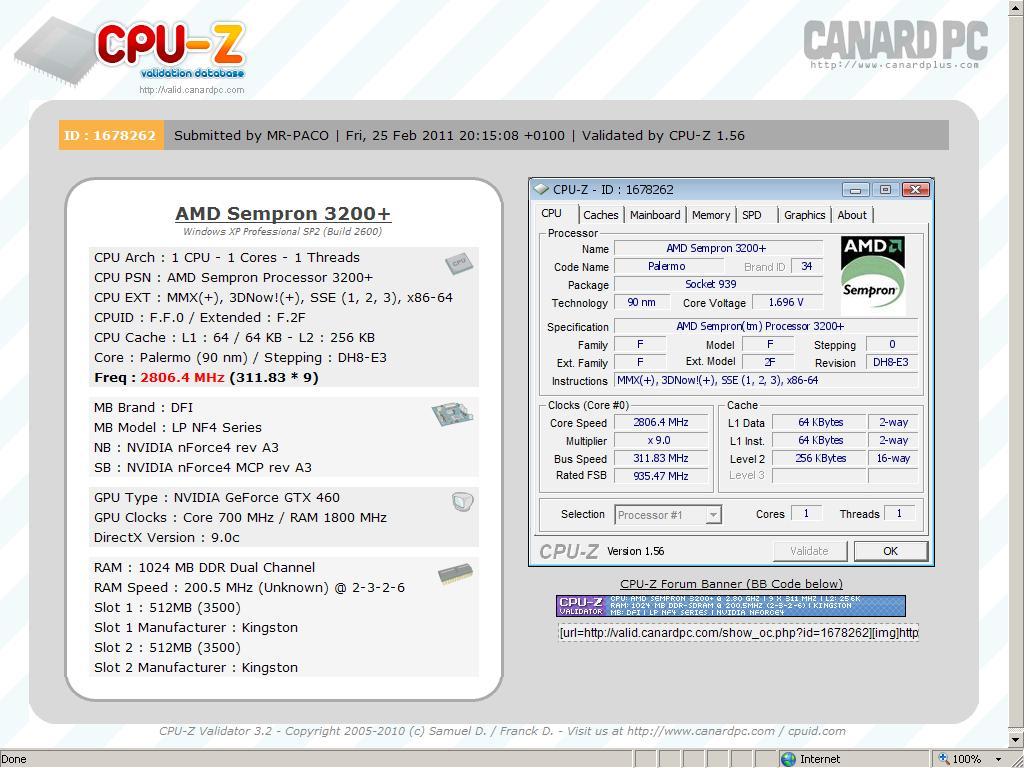Click the Brand ID 34 field

pos(807,266)
